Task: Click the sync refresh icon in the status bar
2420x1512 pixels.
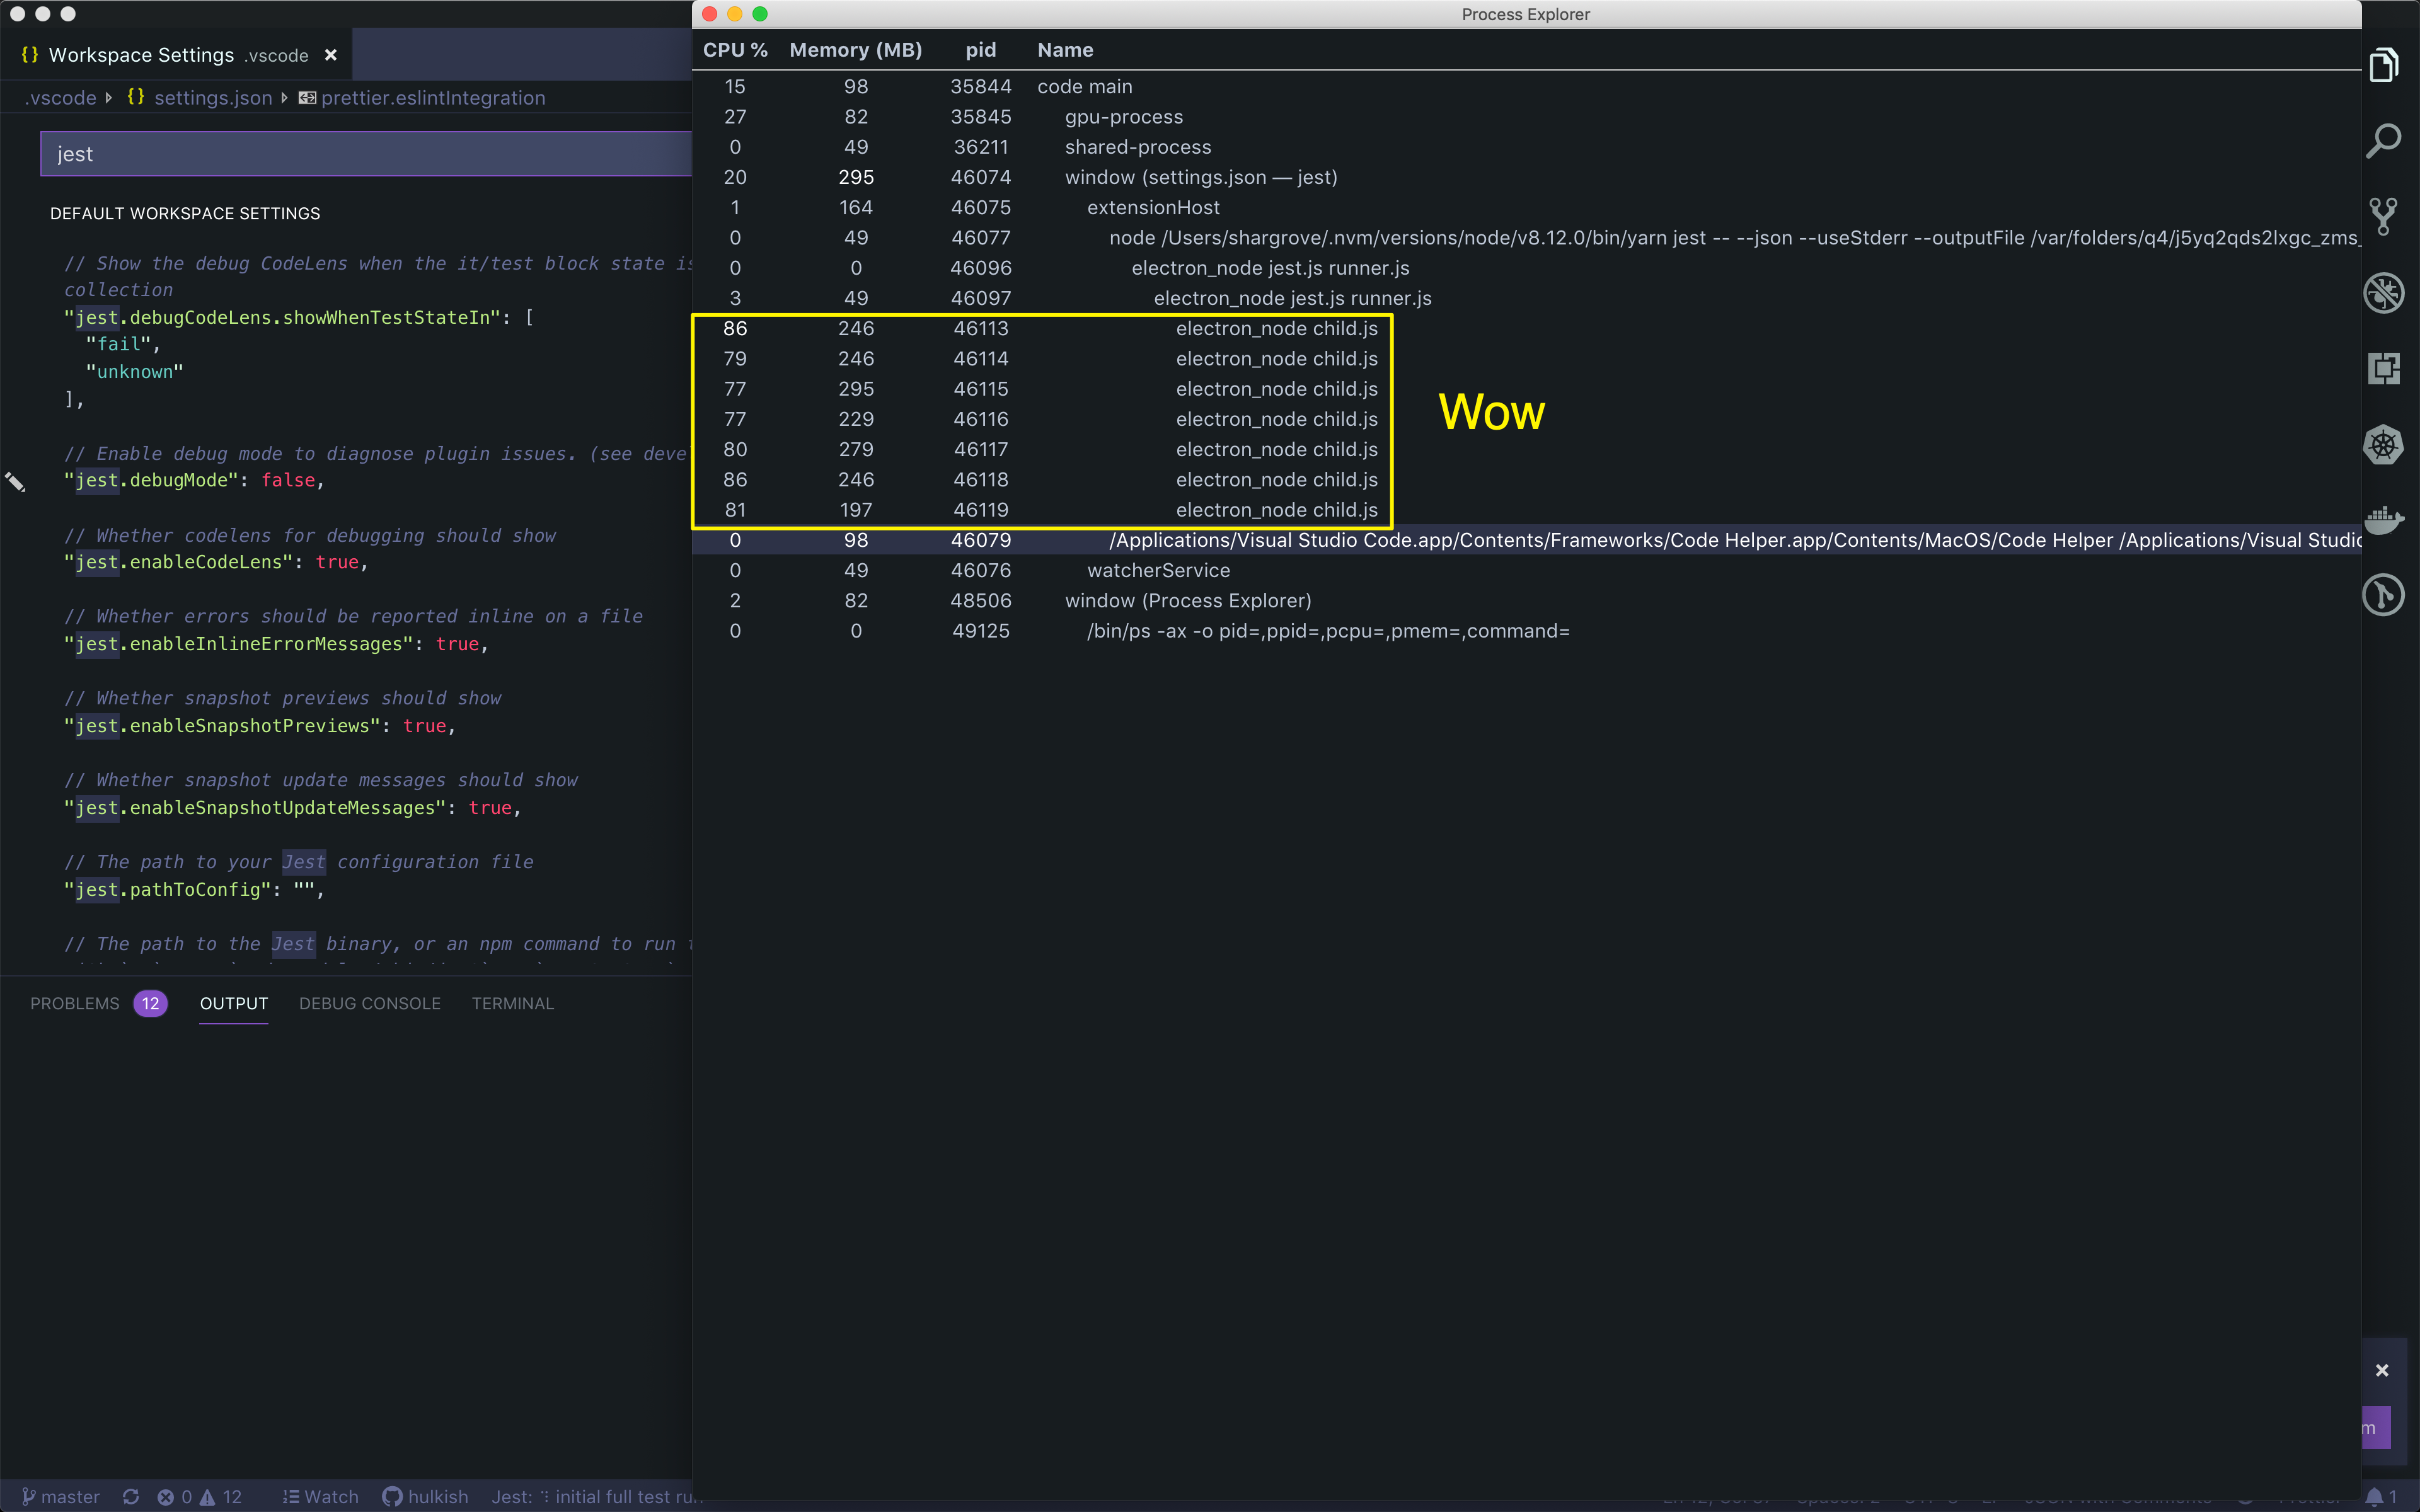Action: (x=131, y=1496)
